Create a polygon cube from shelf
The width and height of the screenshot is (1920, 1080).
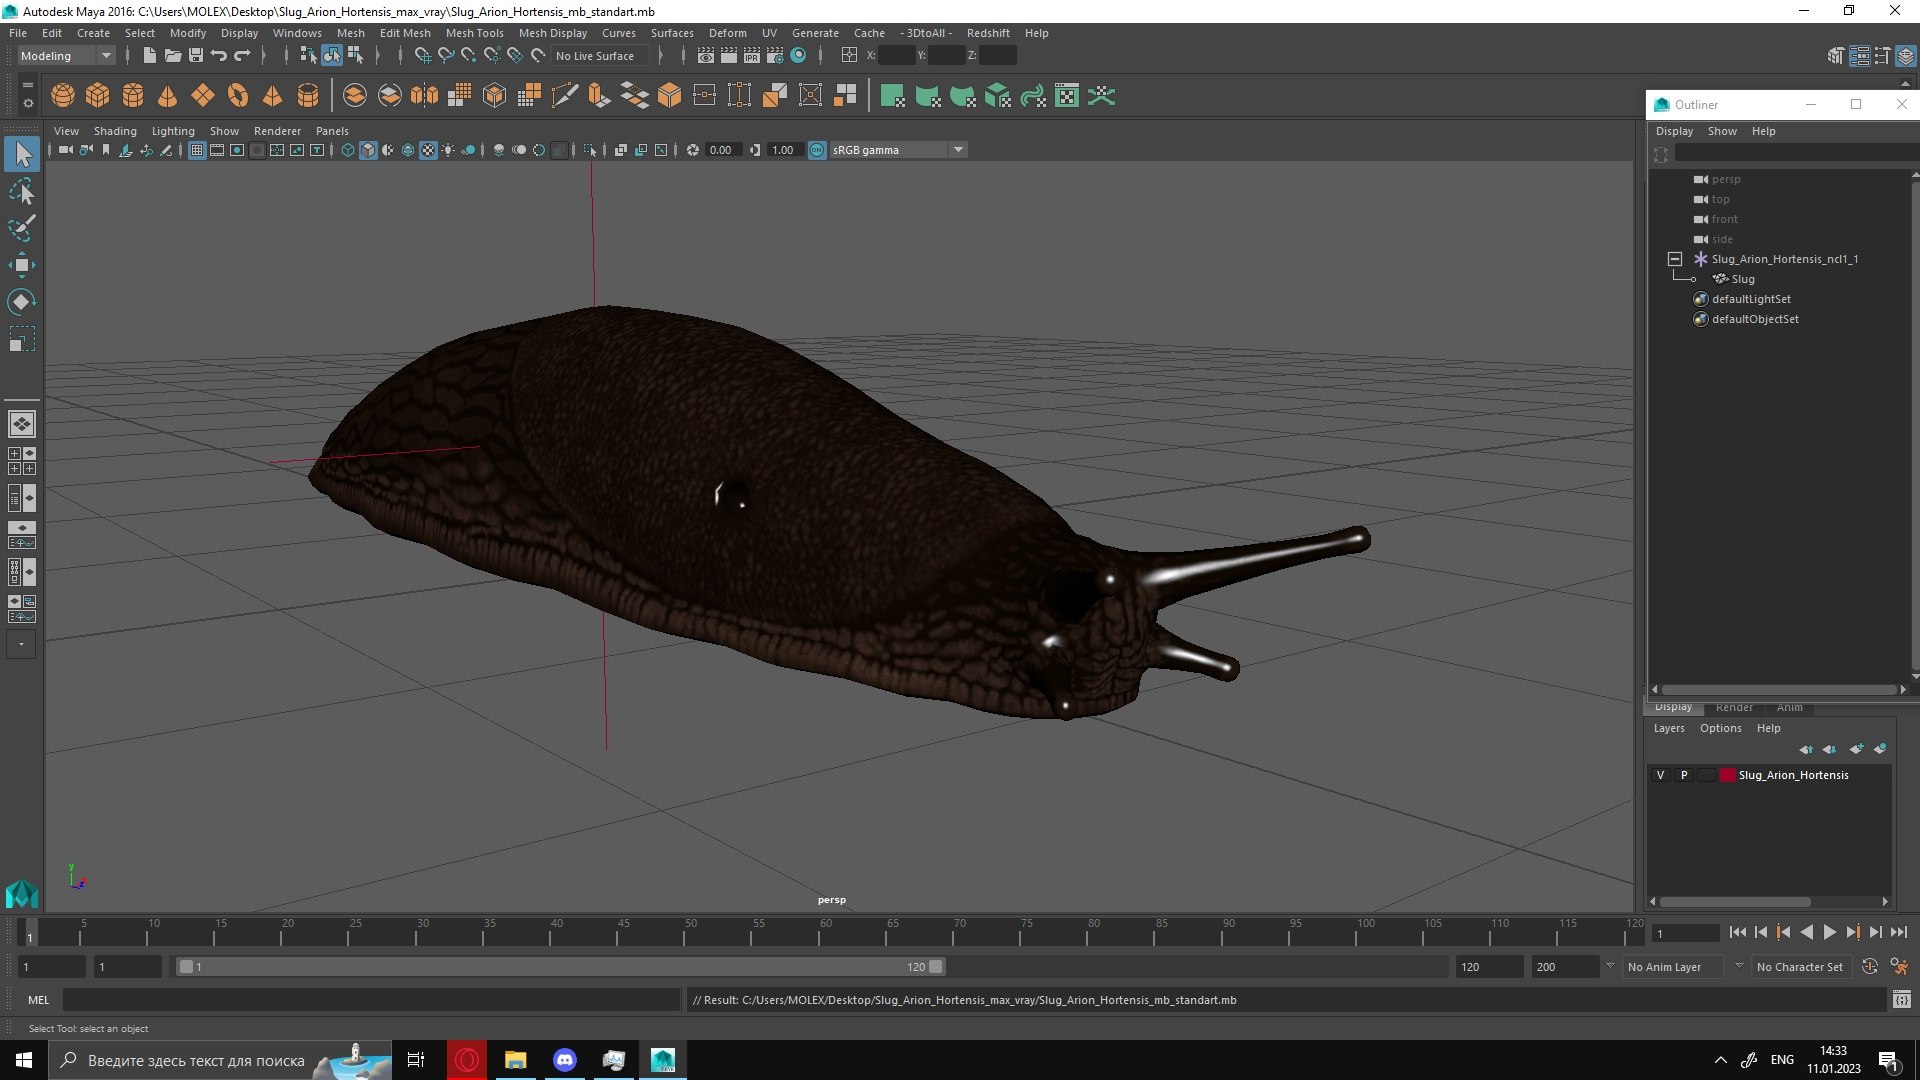pyautogui.click(x=98, y=96)
